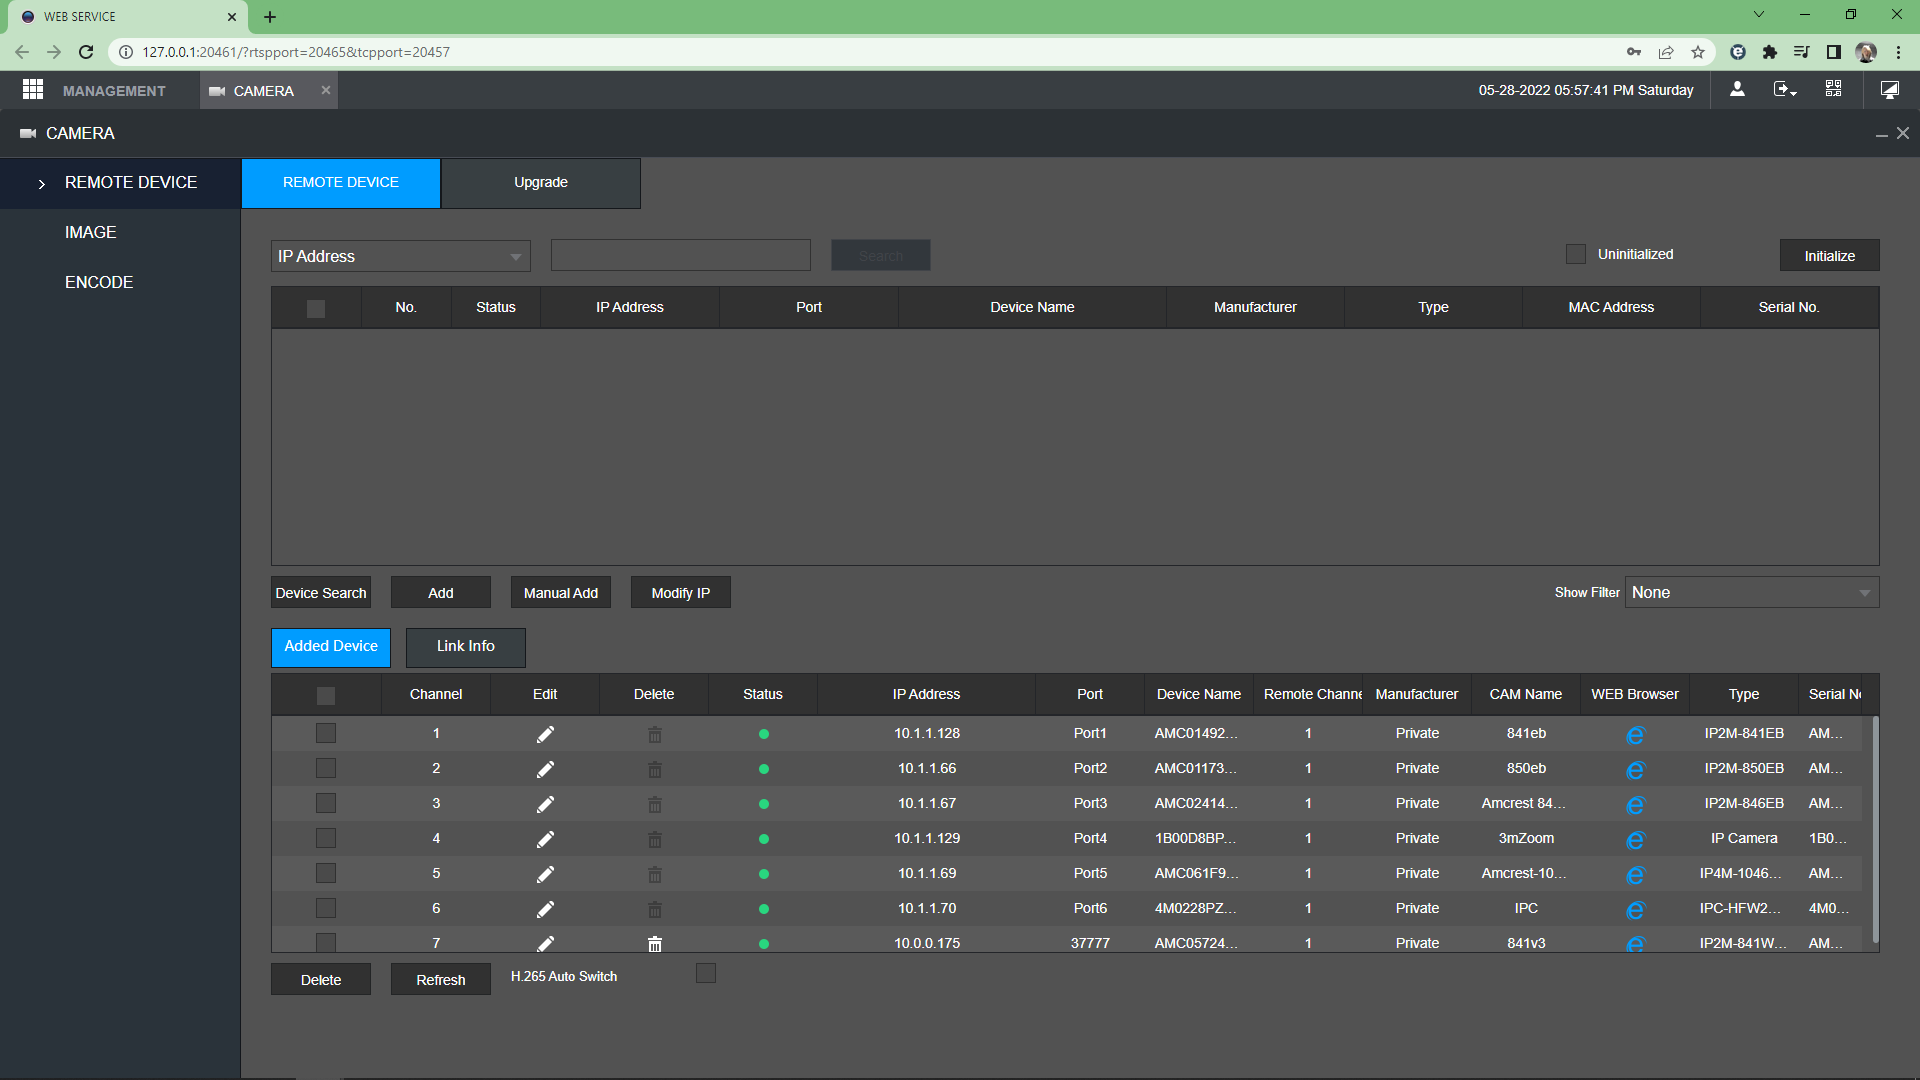Click the Initialize button
The image size is (1920, 1080).
point(1830,256)
